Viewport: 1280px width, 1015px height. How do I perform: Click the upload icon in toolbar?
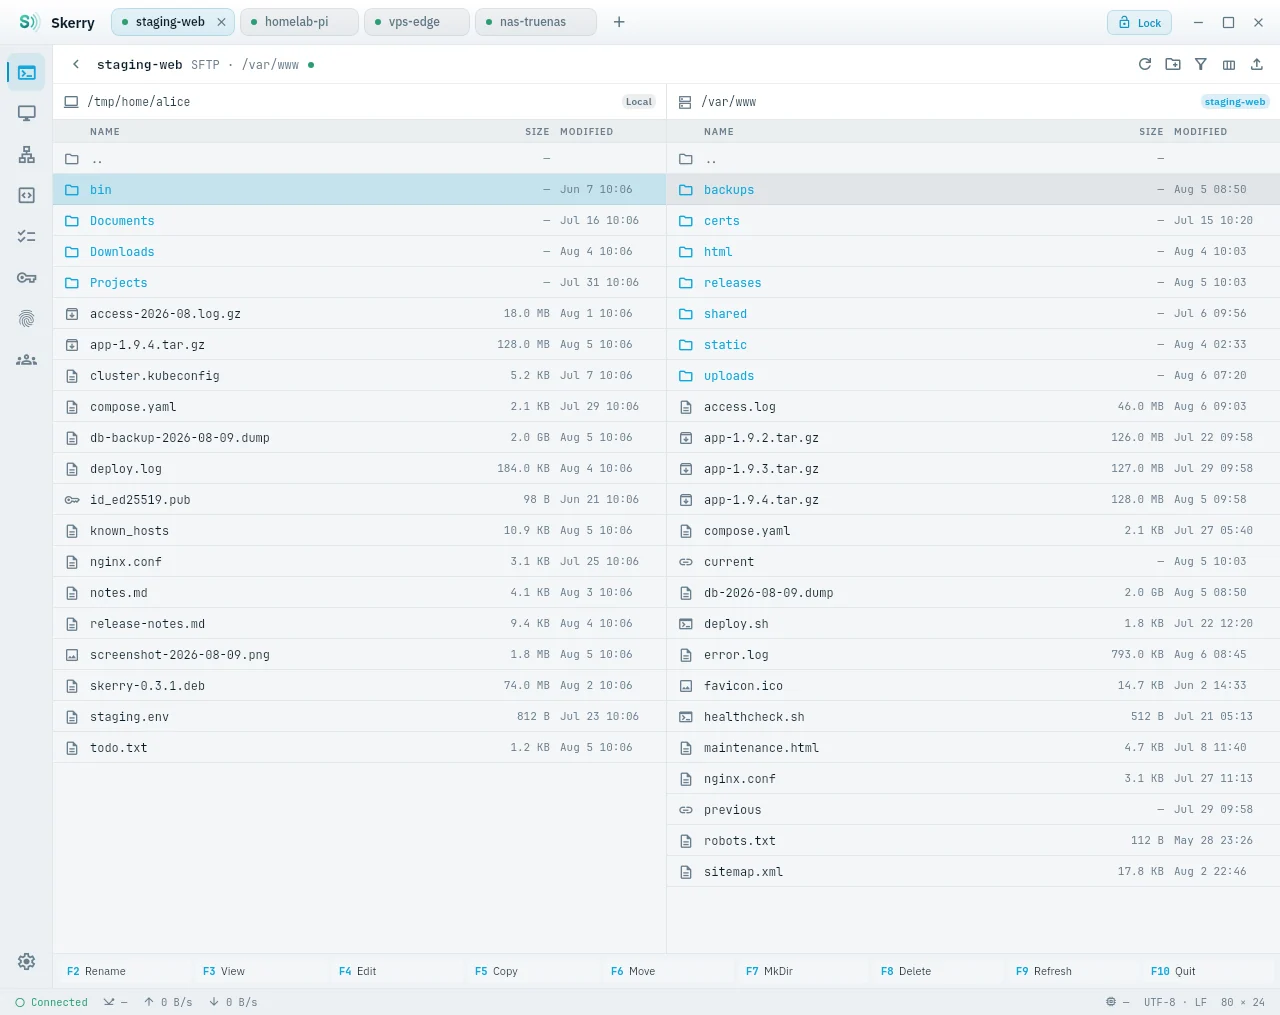1257,64
